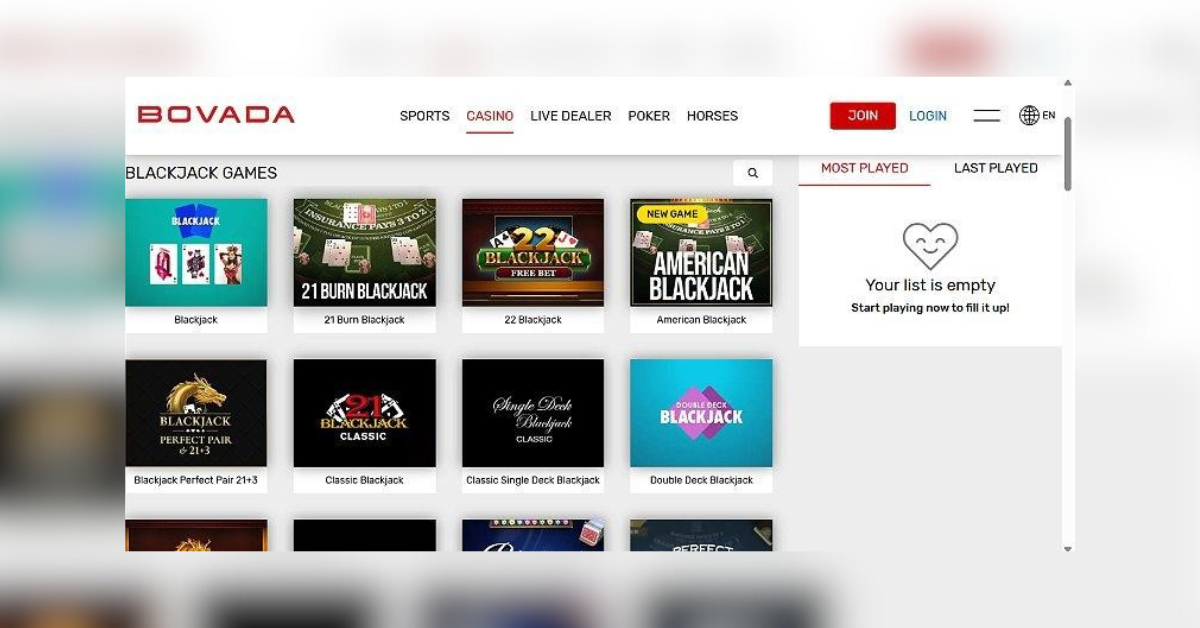Switch to the Most Played tab
This screenshot has width=1200, height=628.
864,168
